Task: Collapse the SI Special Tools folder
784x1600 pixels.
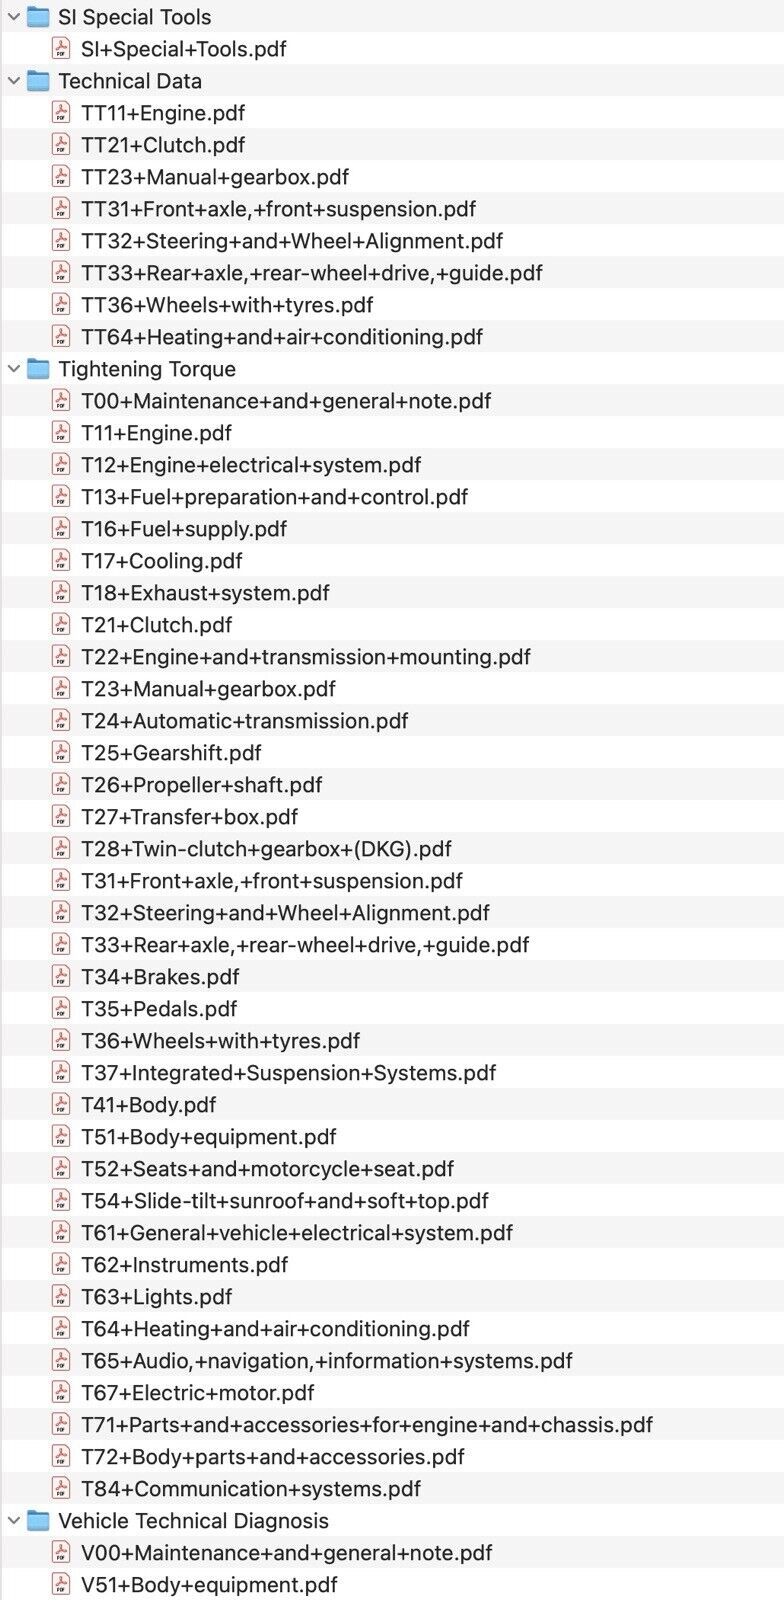Action: click(x=14, y=17)
